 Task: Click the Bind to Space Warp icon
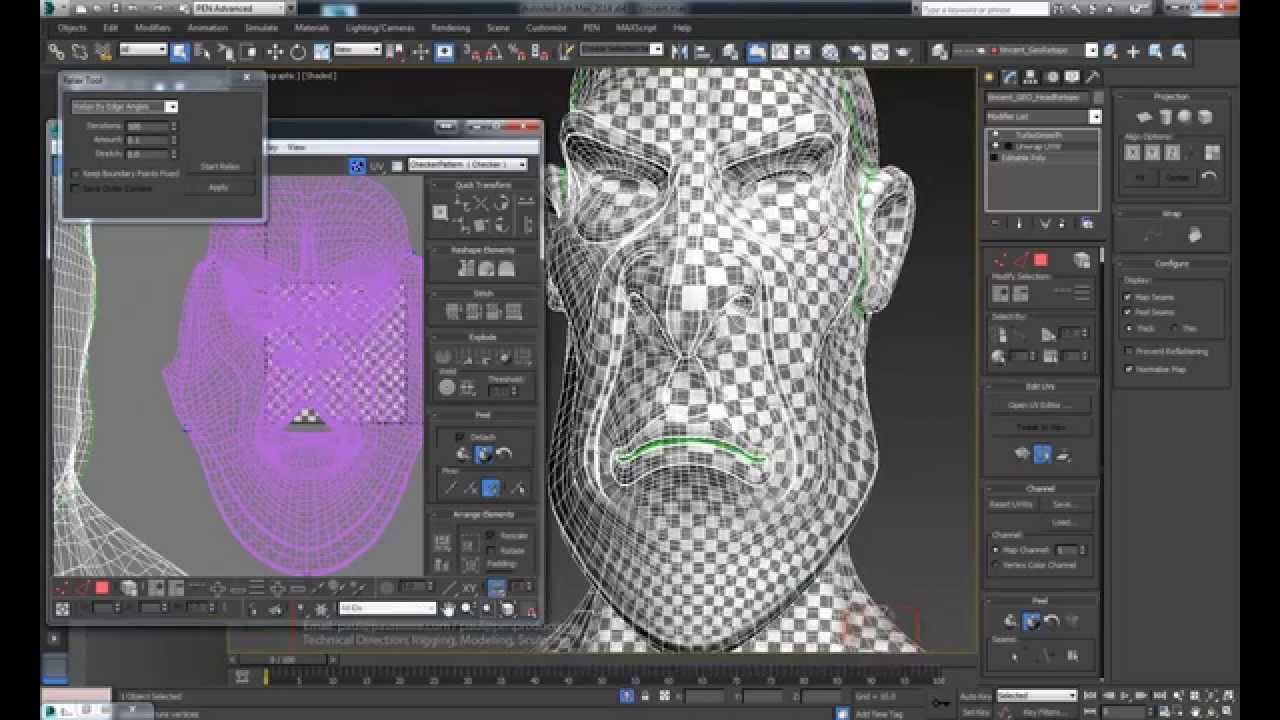[103, 51]
